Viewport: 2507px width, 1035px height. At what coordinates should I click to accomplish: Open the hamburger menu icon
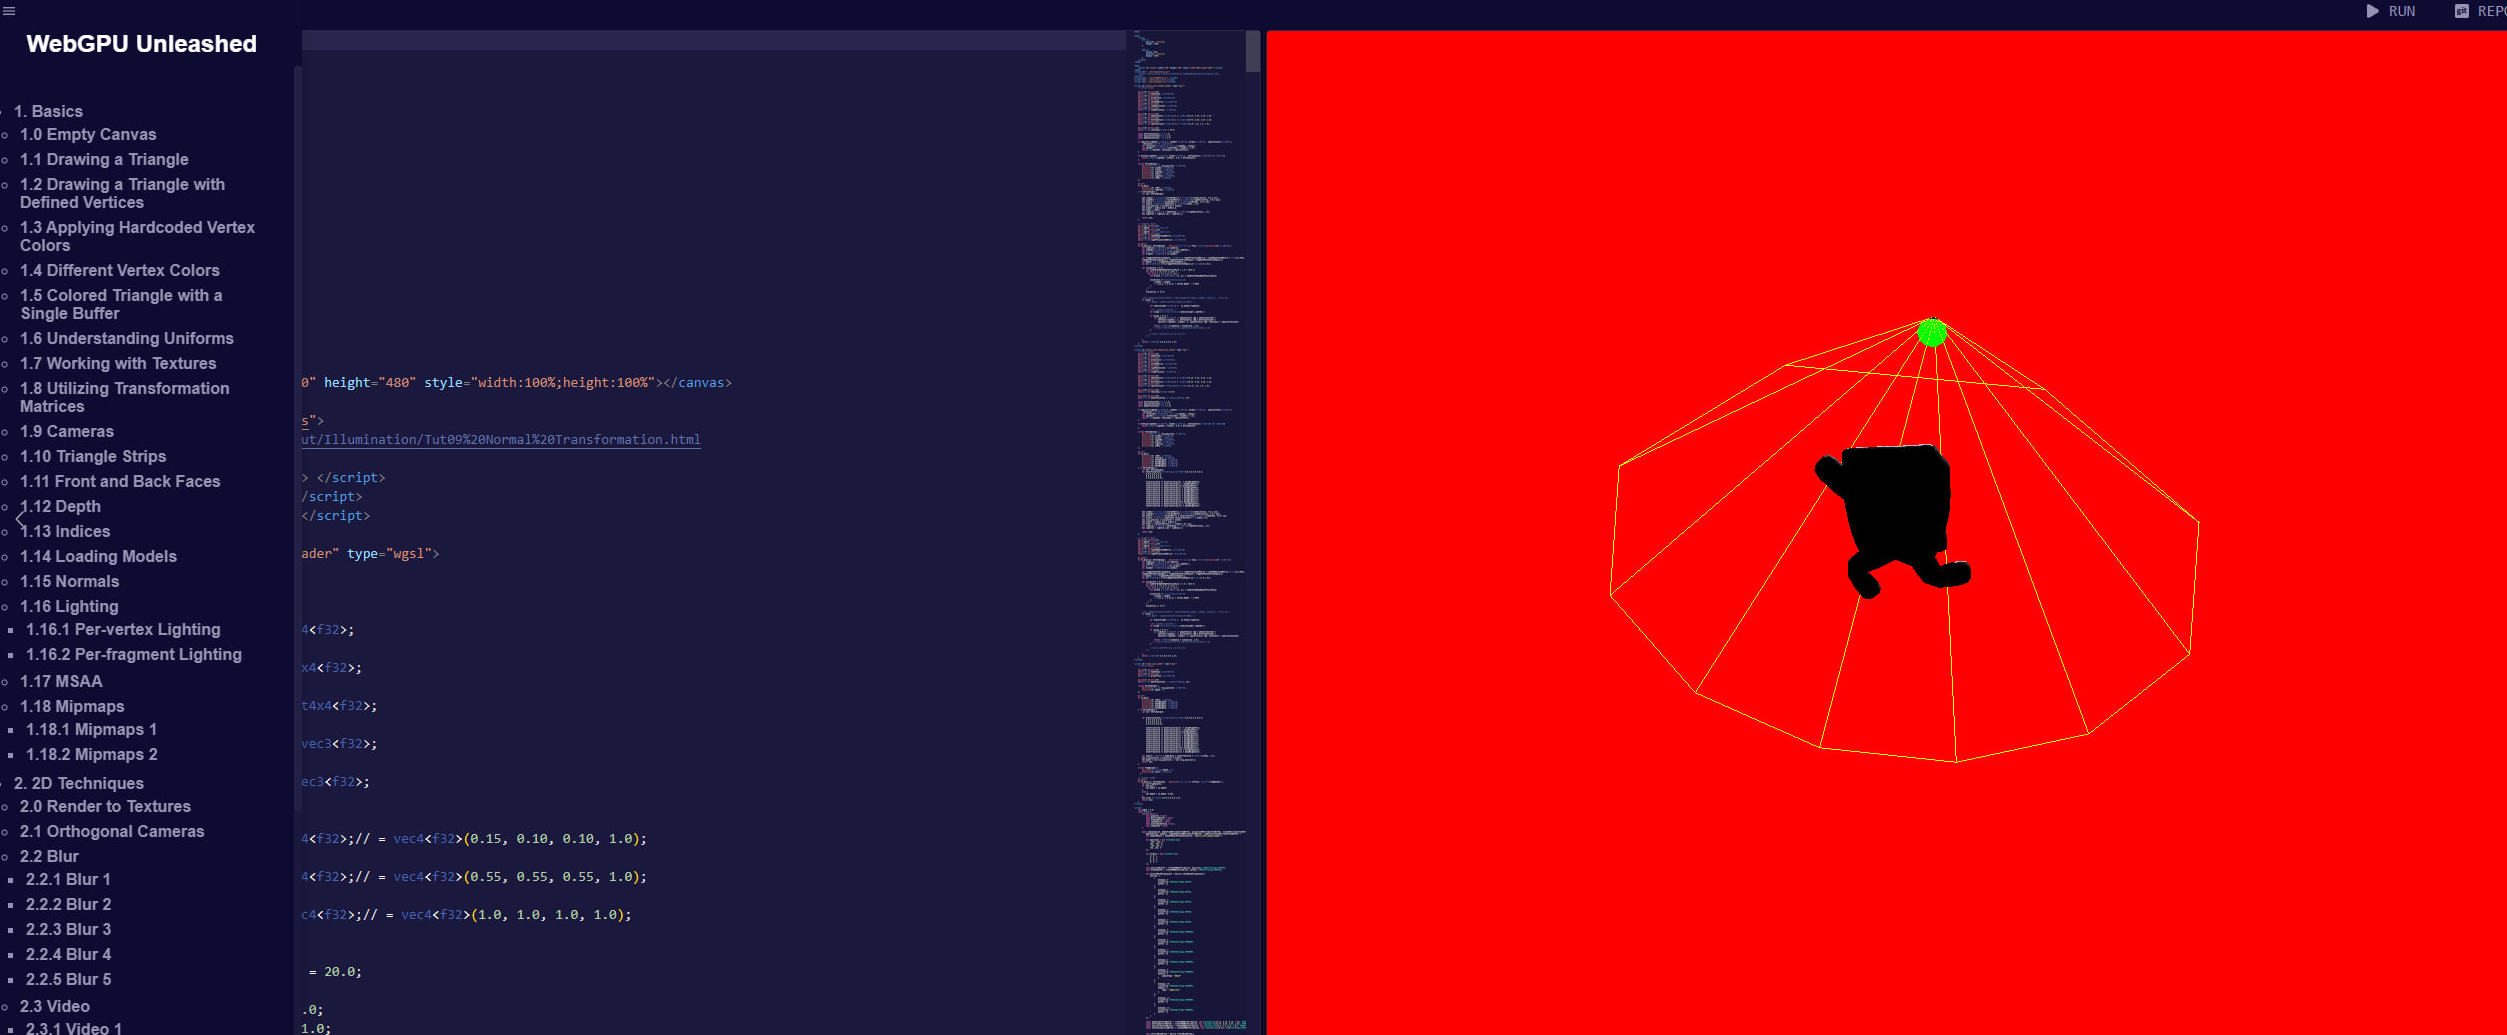pos(9,11)
